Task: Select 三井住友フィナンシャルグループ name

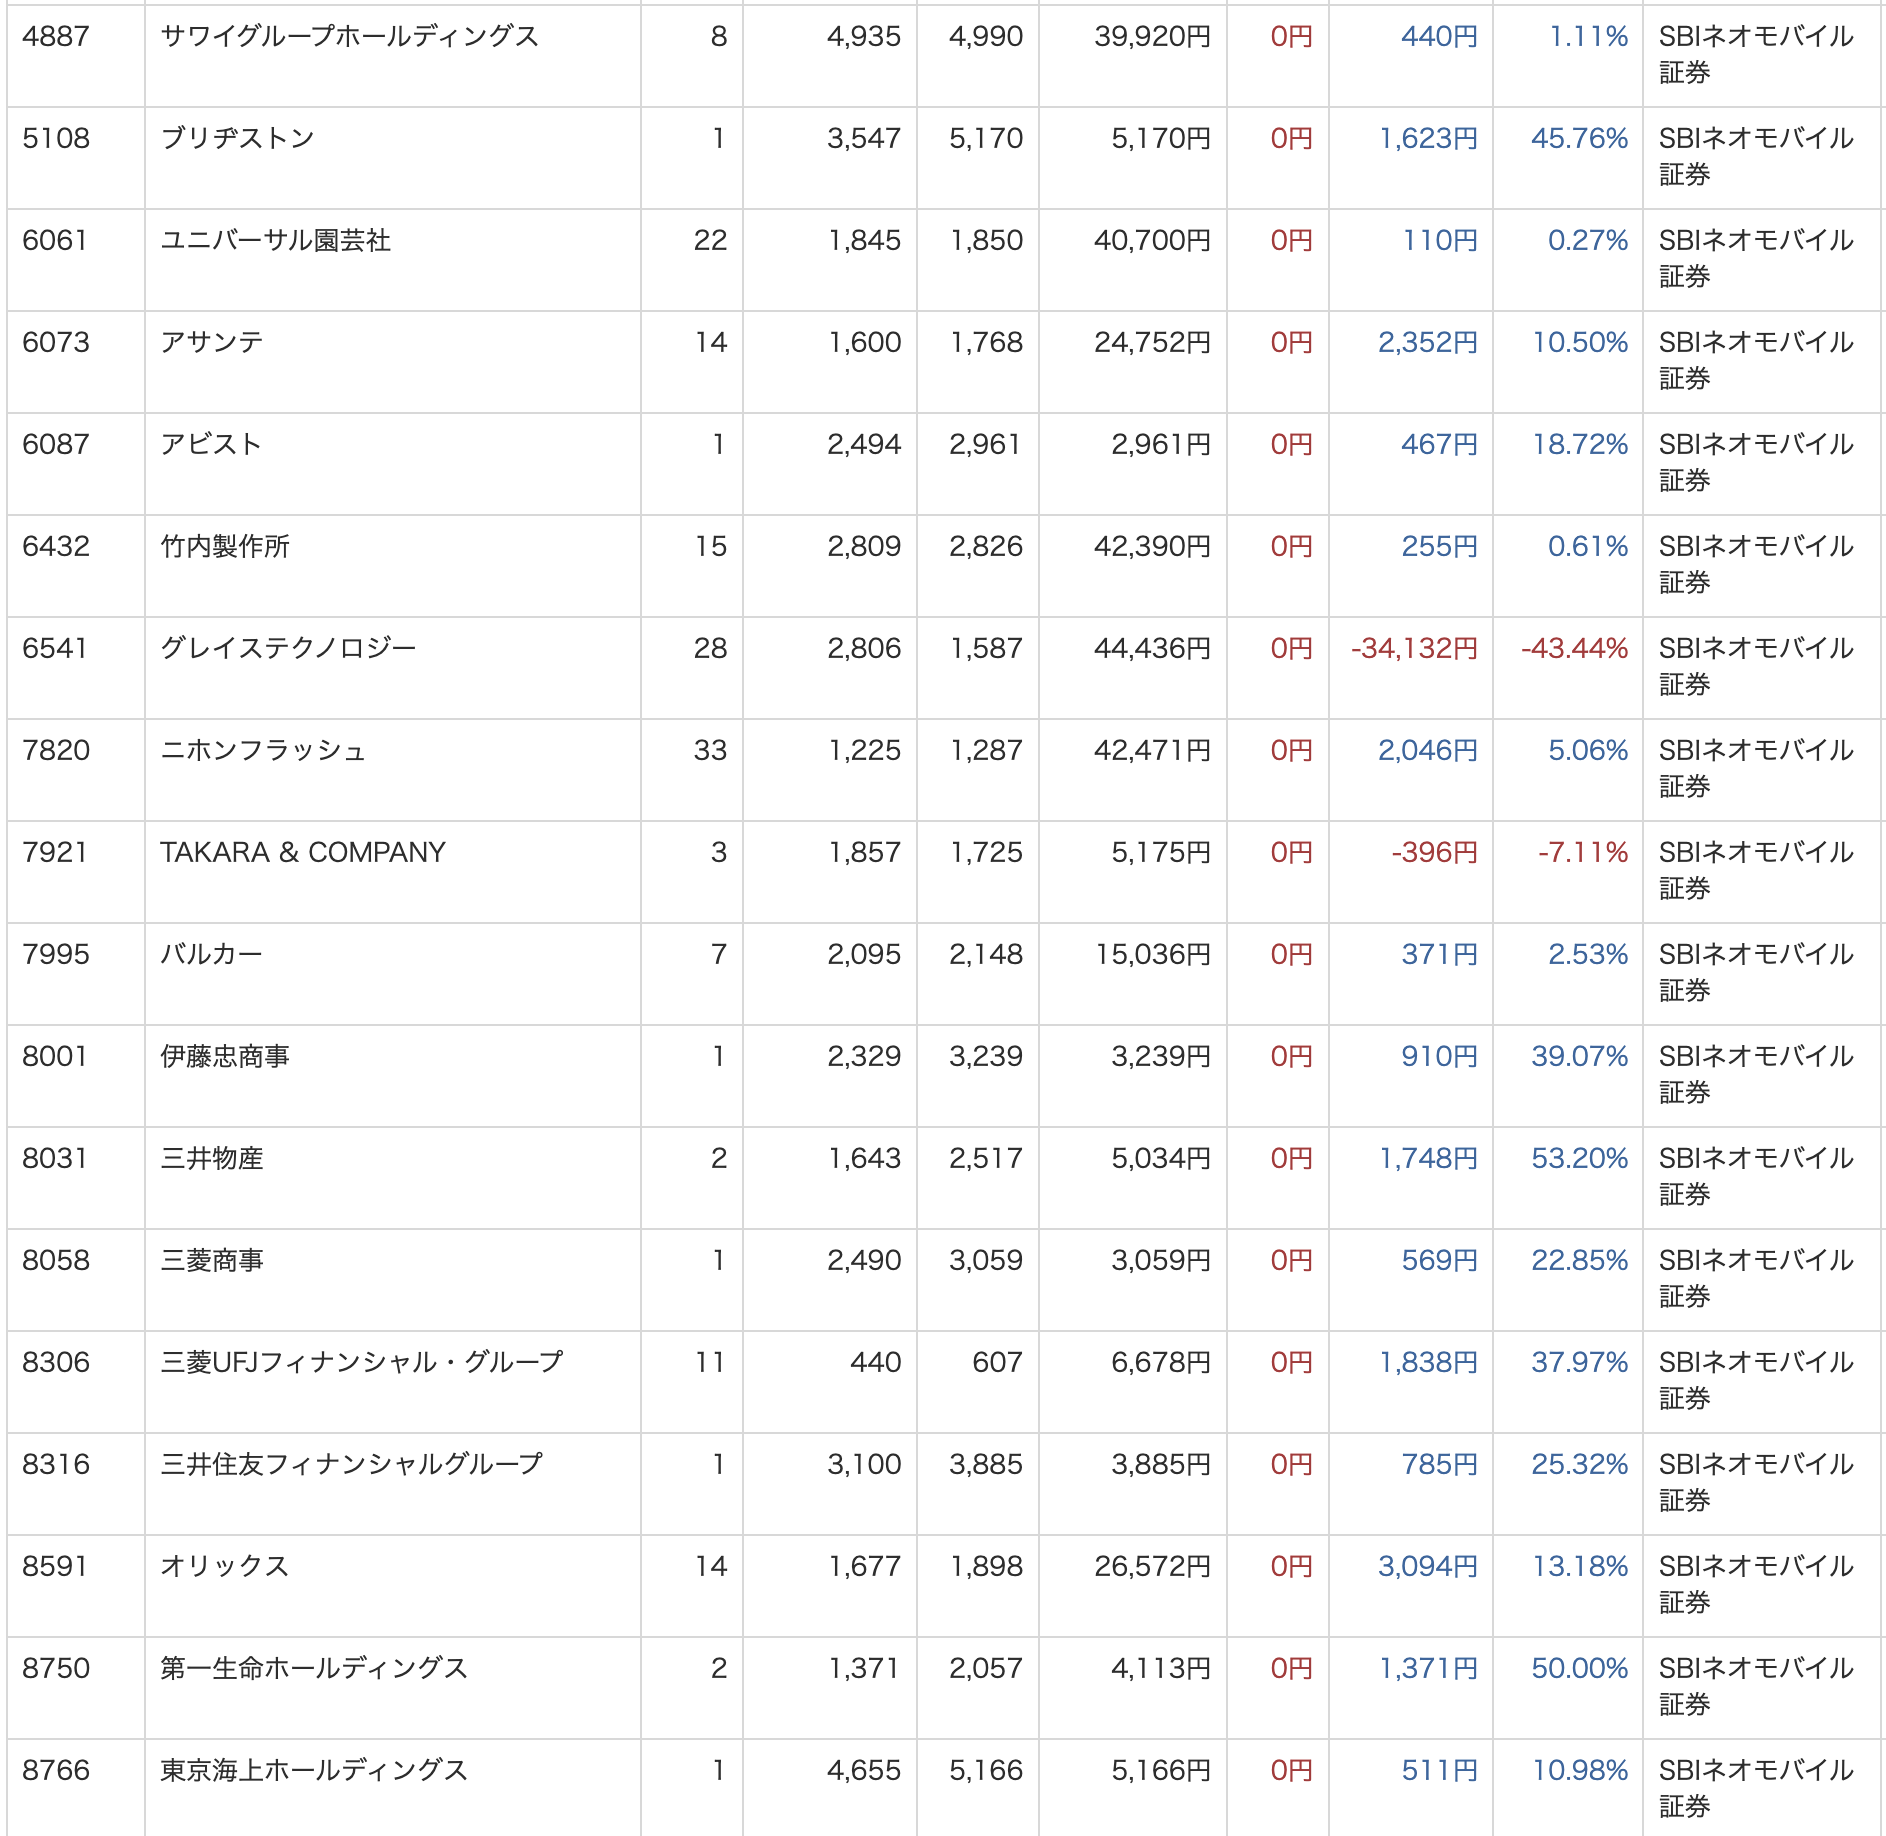Action: (352, 1465)
